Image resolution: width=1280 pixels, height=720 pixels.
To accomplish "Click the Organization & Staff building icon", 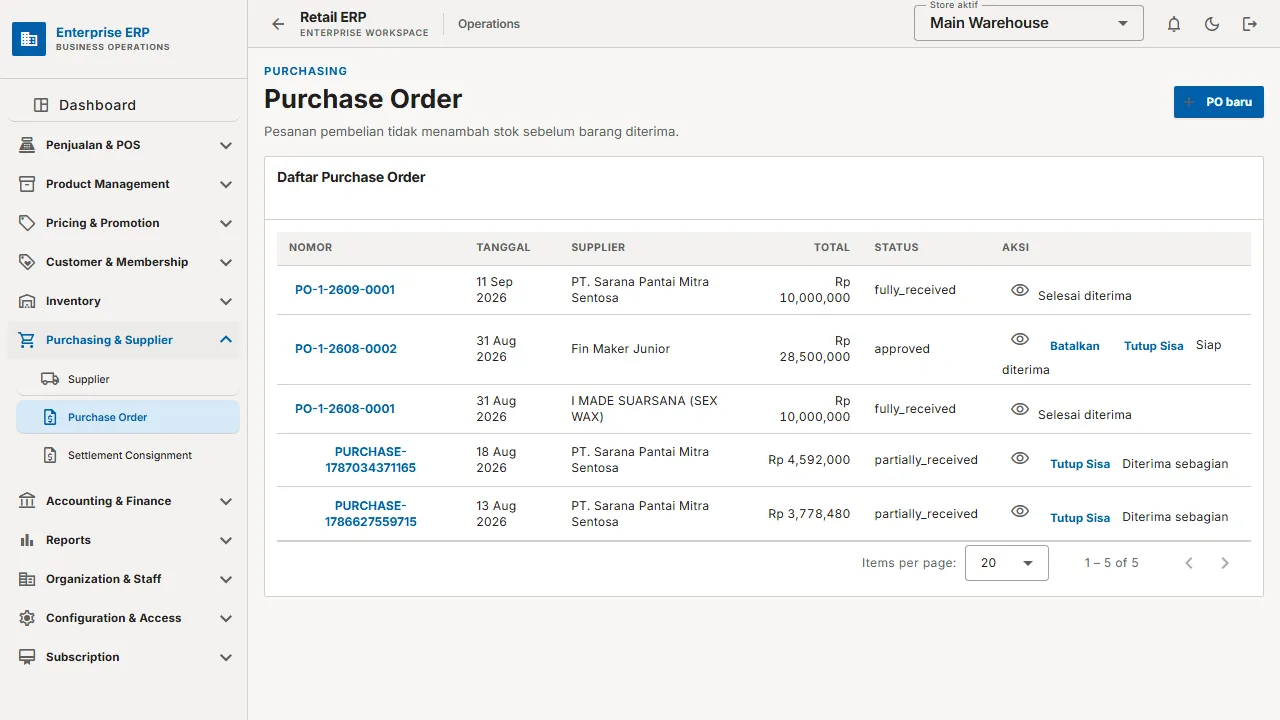I will coord(27,579).
